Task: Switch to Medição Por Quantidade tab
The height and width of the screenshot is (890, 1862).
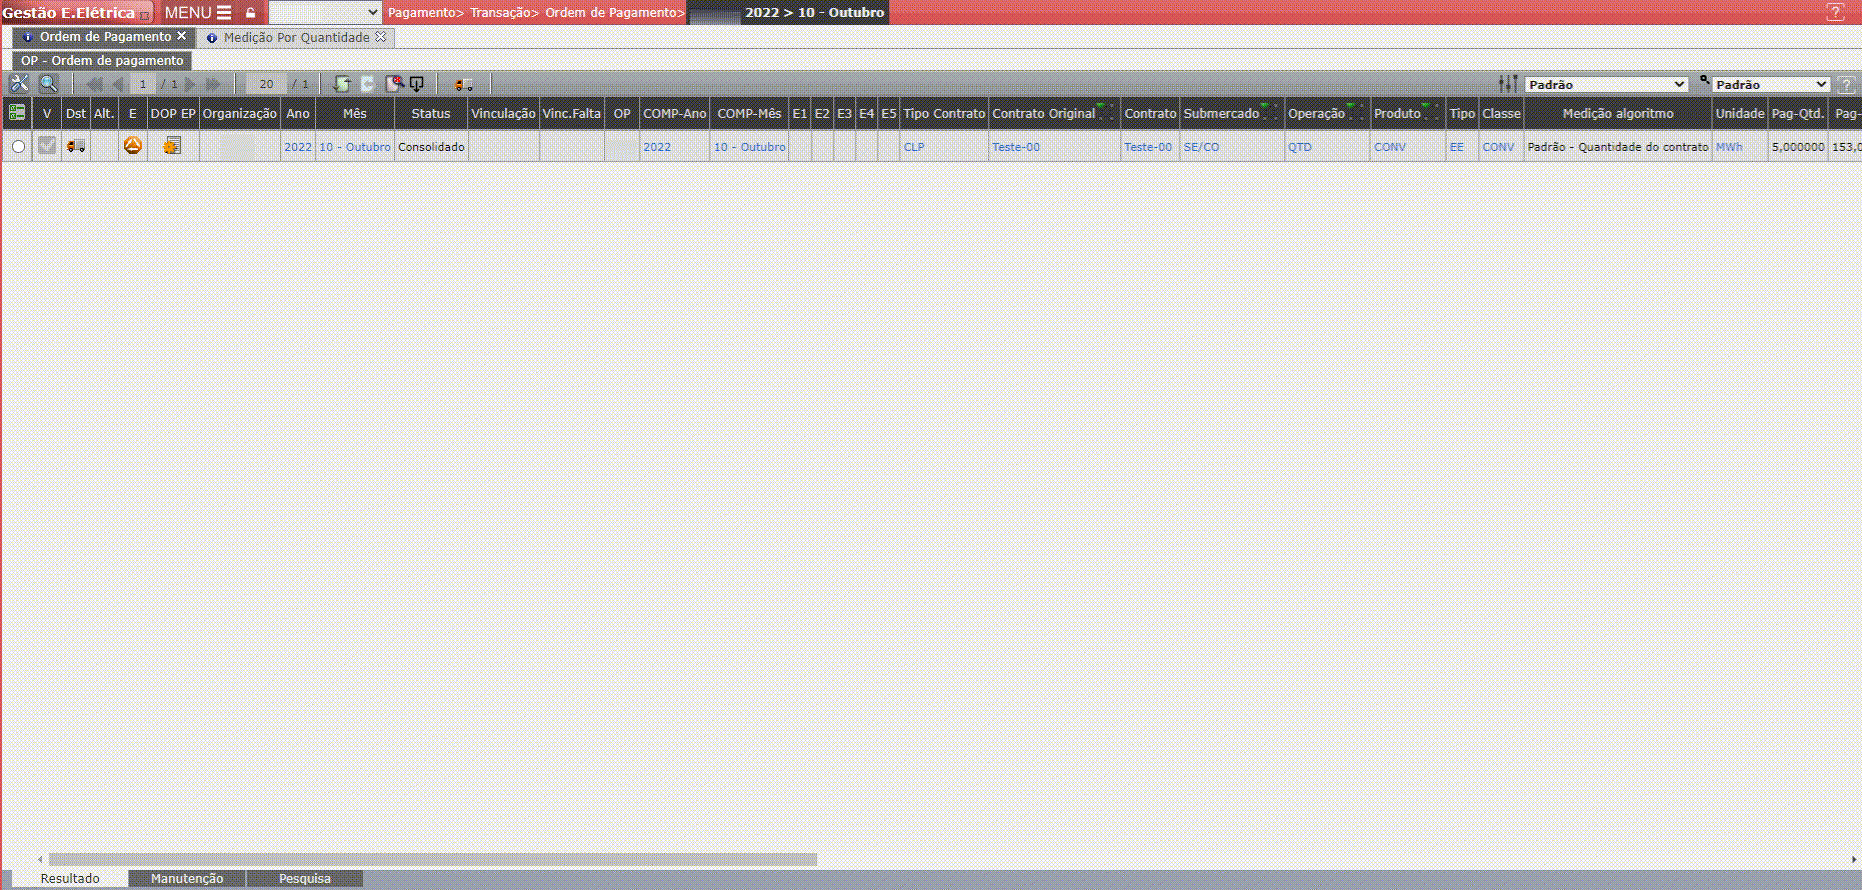Action: 296,37
